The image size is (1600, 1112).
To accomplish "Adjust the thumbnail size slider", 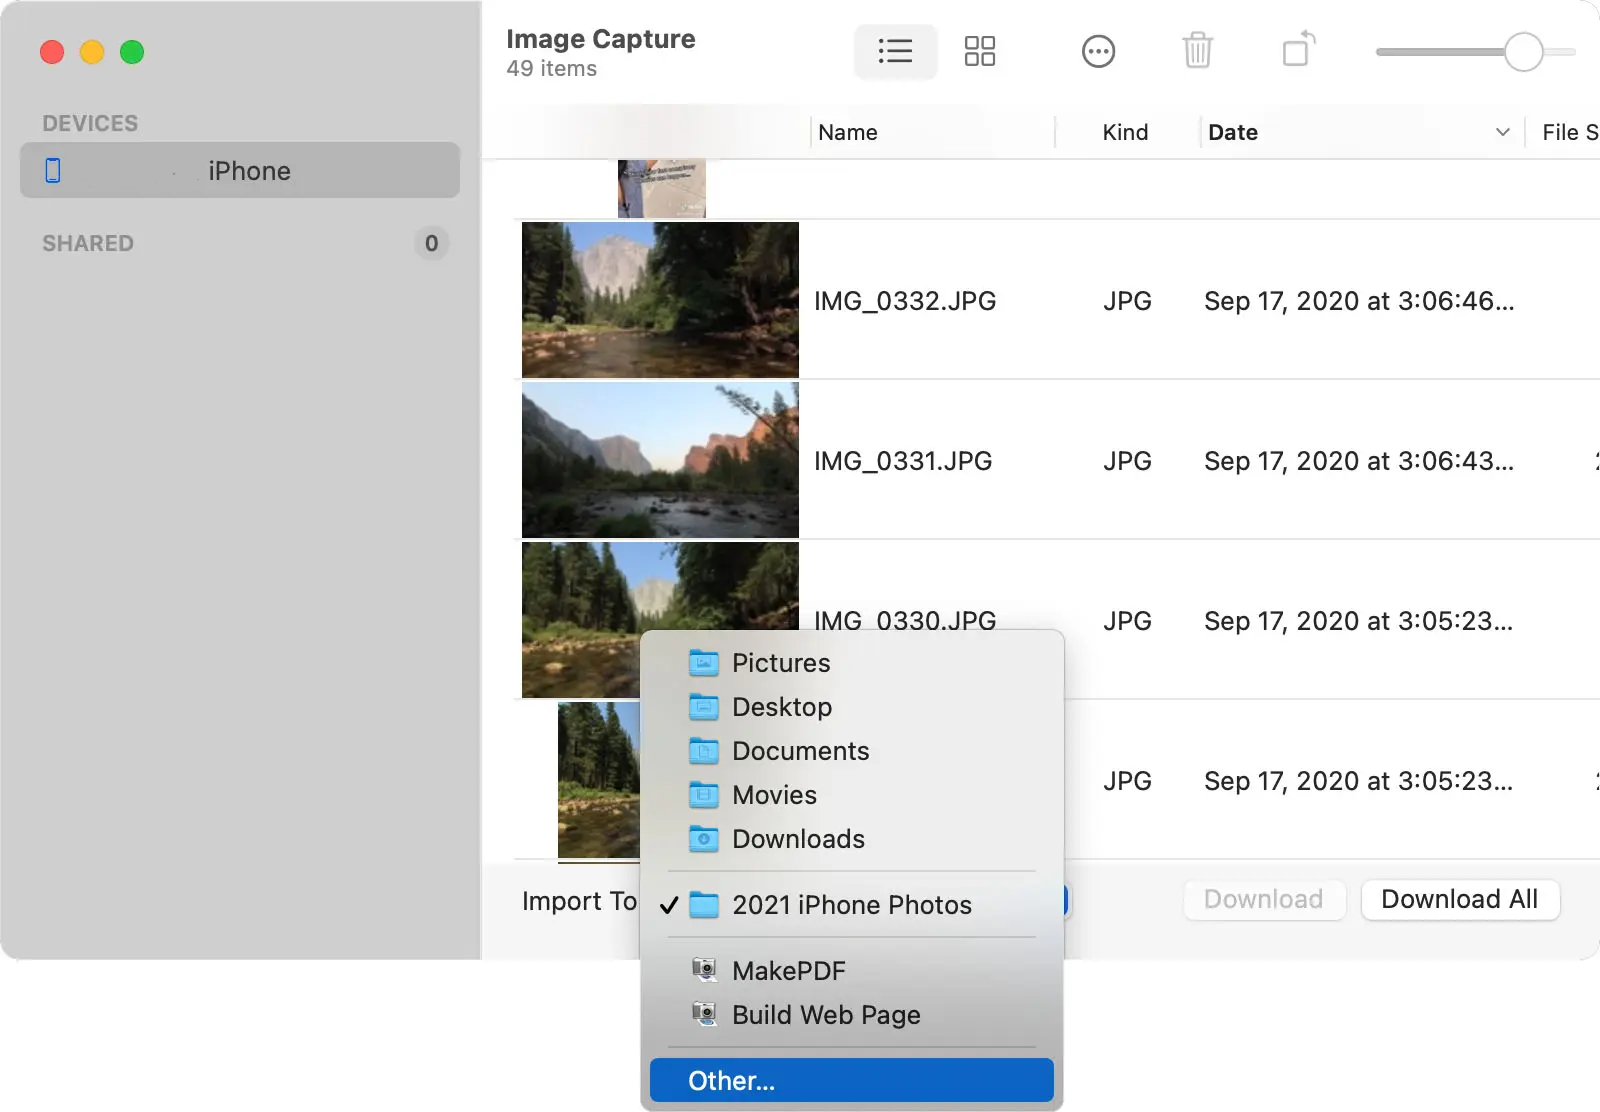I will coord(1523,52).
